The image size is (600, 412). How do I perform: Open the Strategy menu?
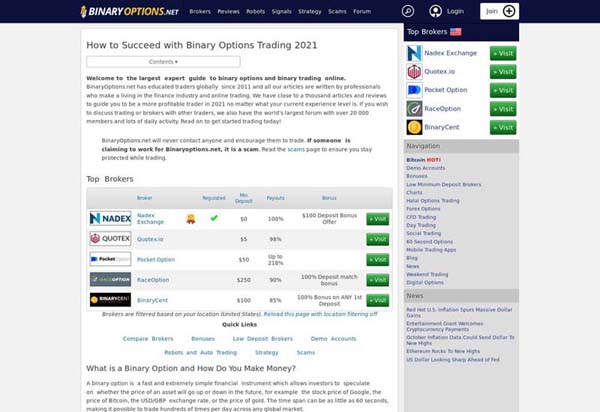[310, 11]
